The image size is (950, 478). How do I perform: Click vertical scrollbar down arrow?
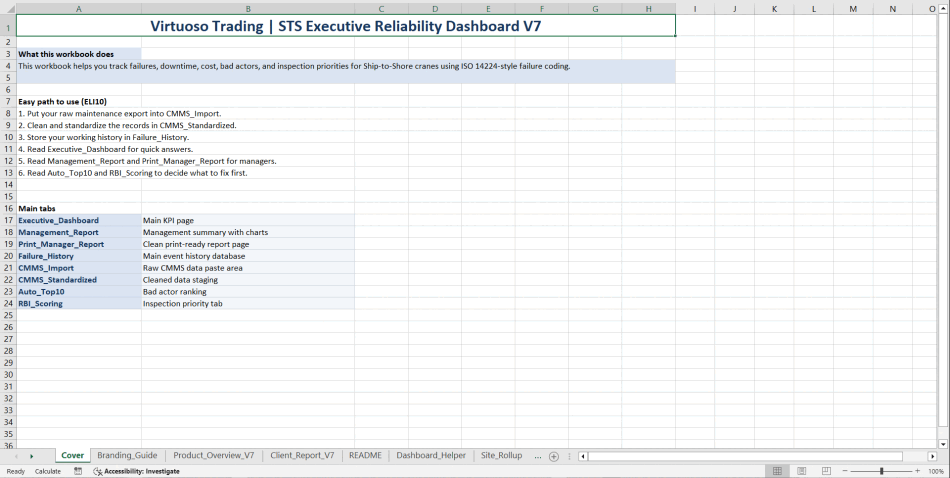coord(943,444)
